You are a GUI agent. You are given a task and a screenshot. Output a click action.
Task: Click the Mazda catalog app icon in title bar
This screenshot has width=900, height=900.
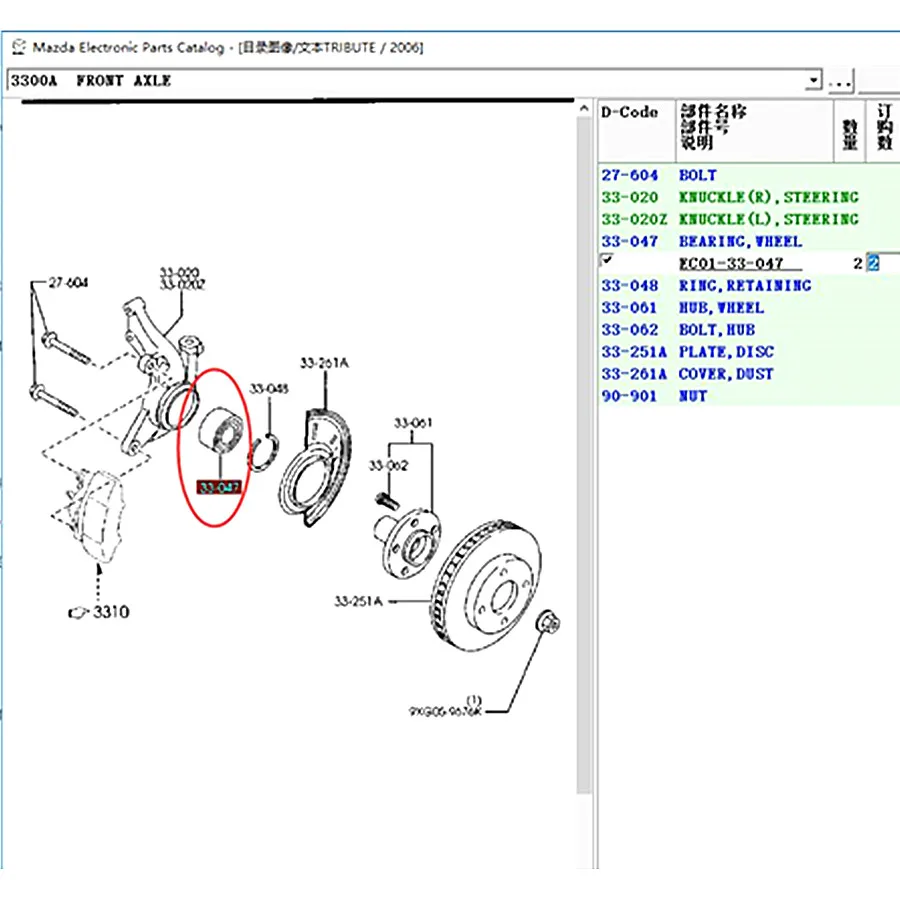18,47
